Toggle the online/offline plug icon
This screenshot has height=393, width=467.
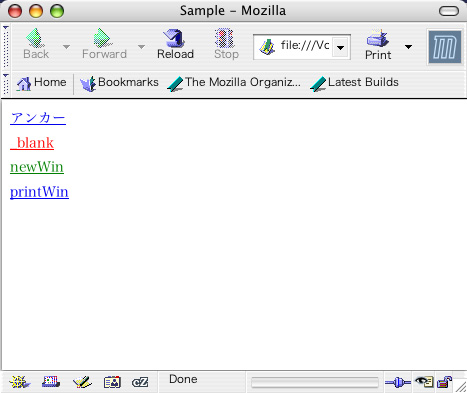pos(398,382)
